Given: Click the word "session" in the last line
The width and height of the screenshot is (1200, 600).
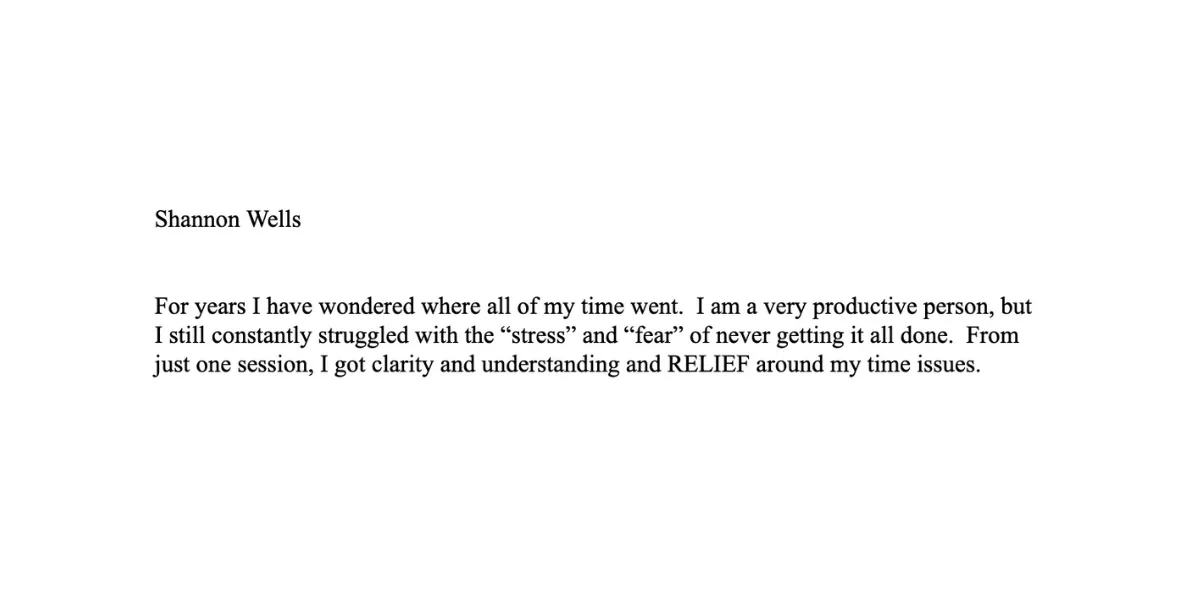Looking at the screenshot, I should click(x=270, y=364).
